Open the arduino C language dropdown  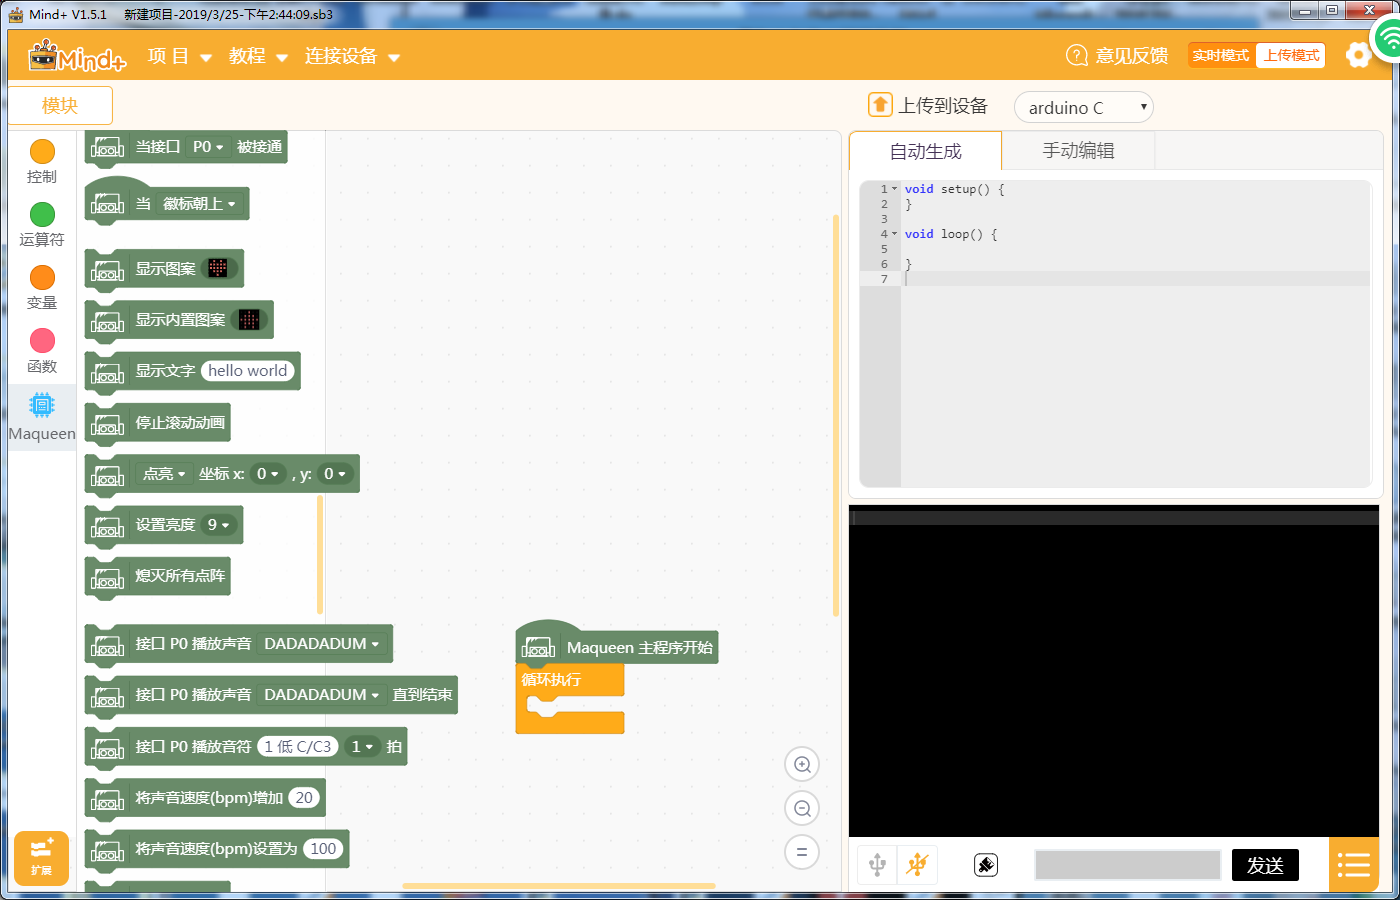[x=1083, y=107]
